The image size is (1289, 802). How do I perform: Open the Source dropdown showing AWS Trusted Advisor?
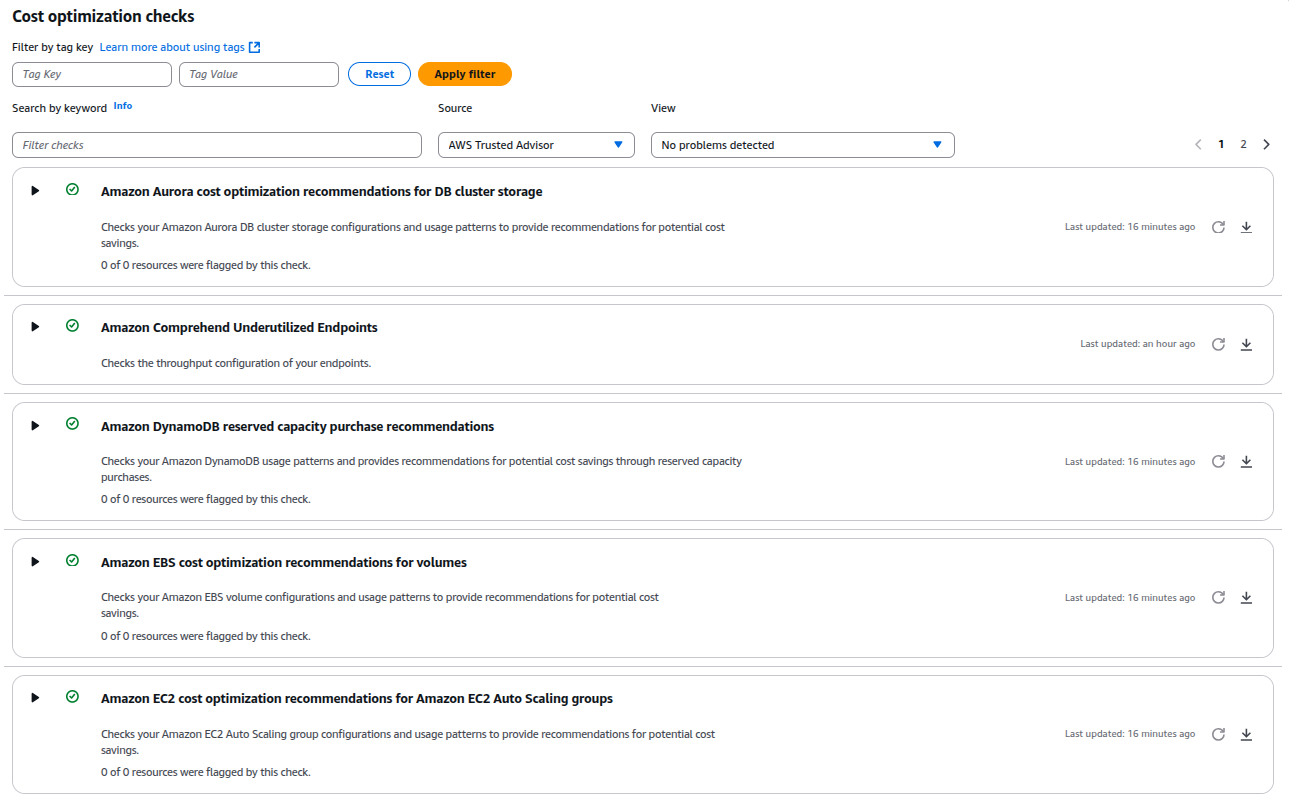536,145
